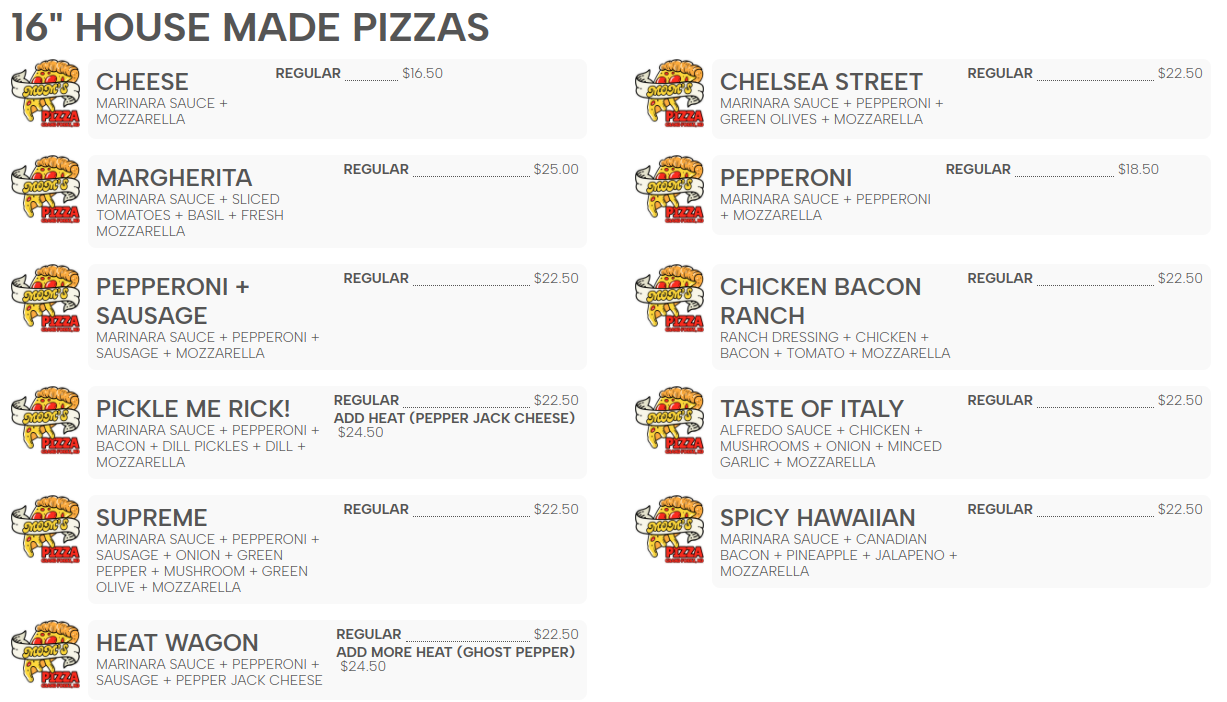Click the $18.50 Pepperoni regular price
Image resolution: width=1227 pixels, height=702 pixels.
[1138, 169]
